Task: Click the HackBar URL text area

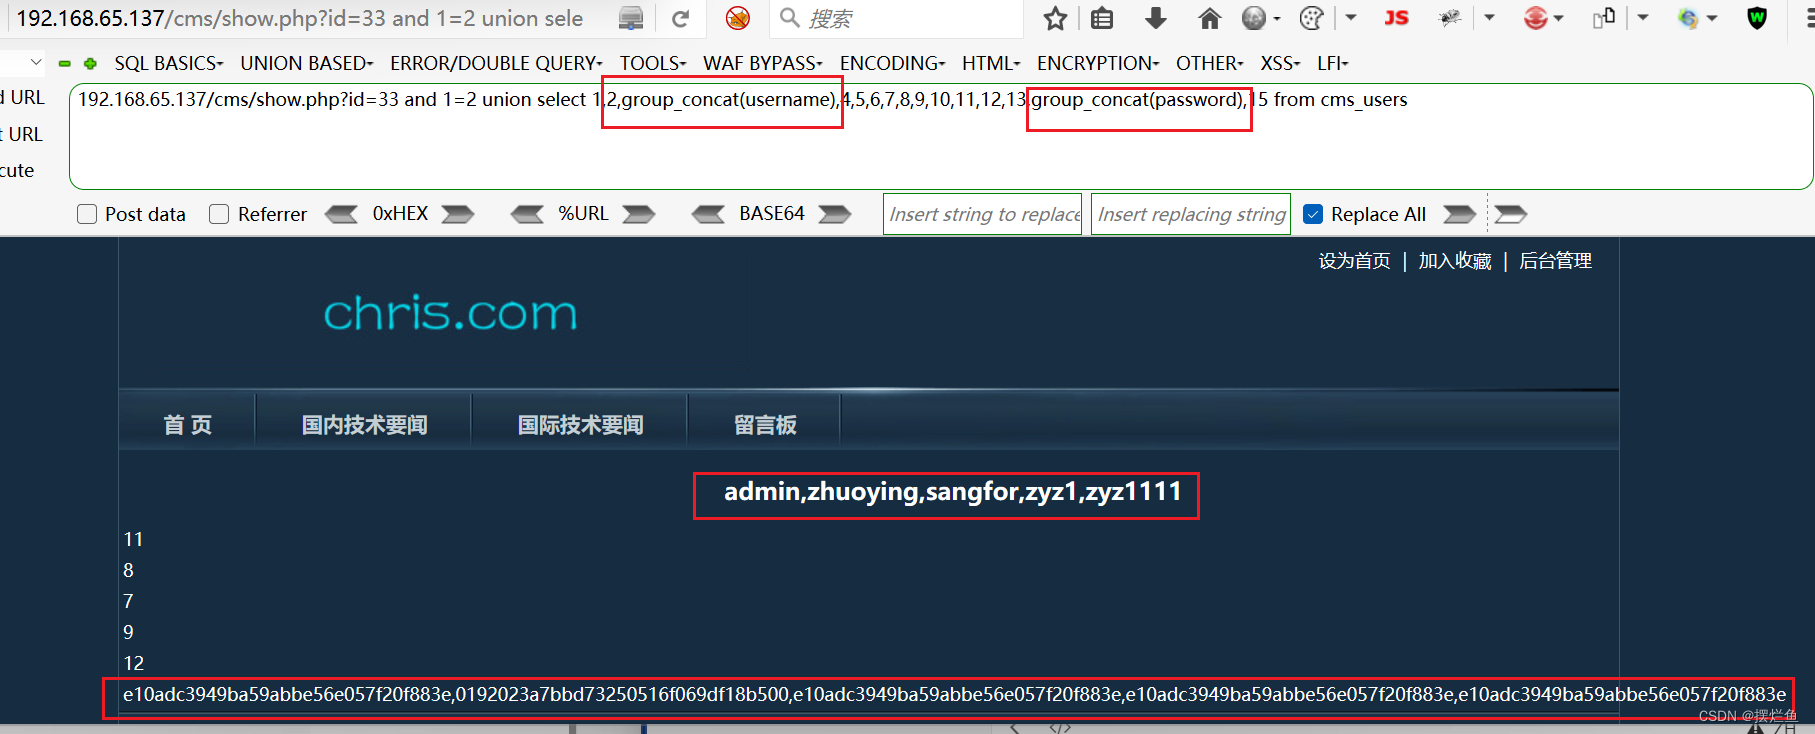Action: click(940, 137)
